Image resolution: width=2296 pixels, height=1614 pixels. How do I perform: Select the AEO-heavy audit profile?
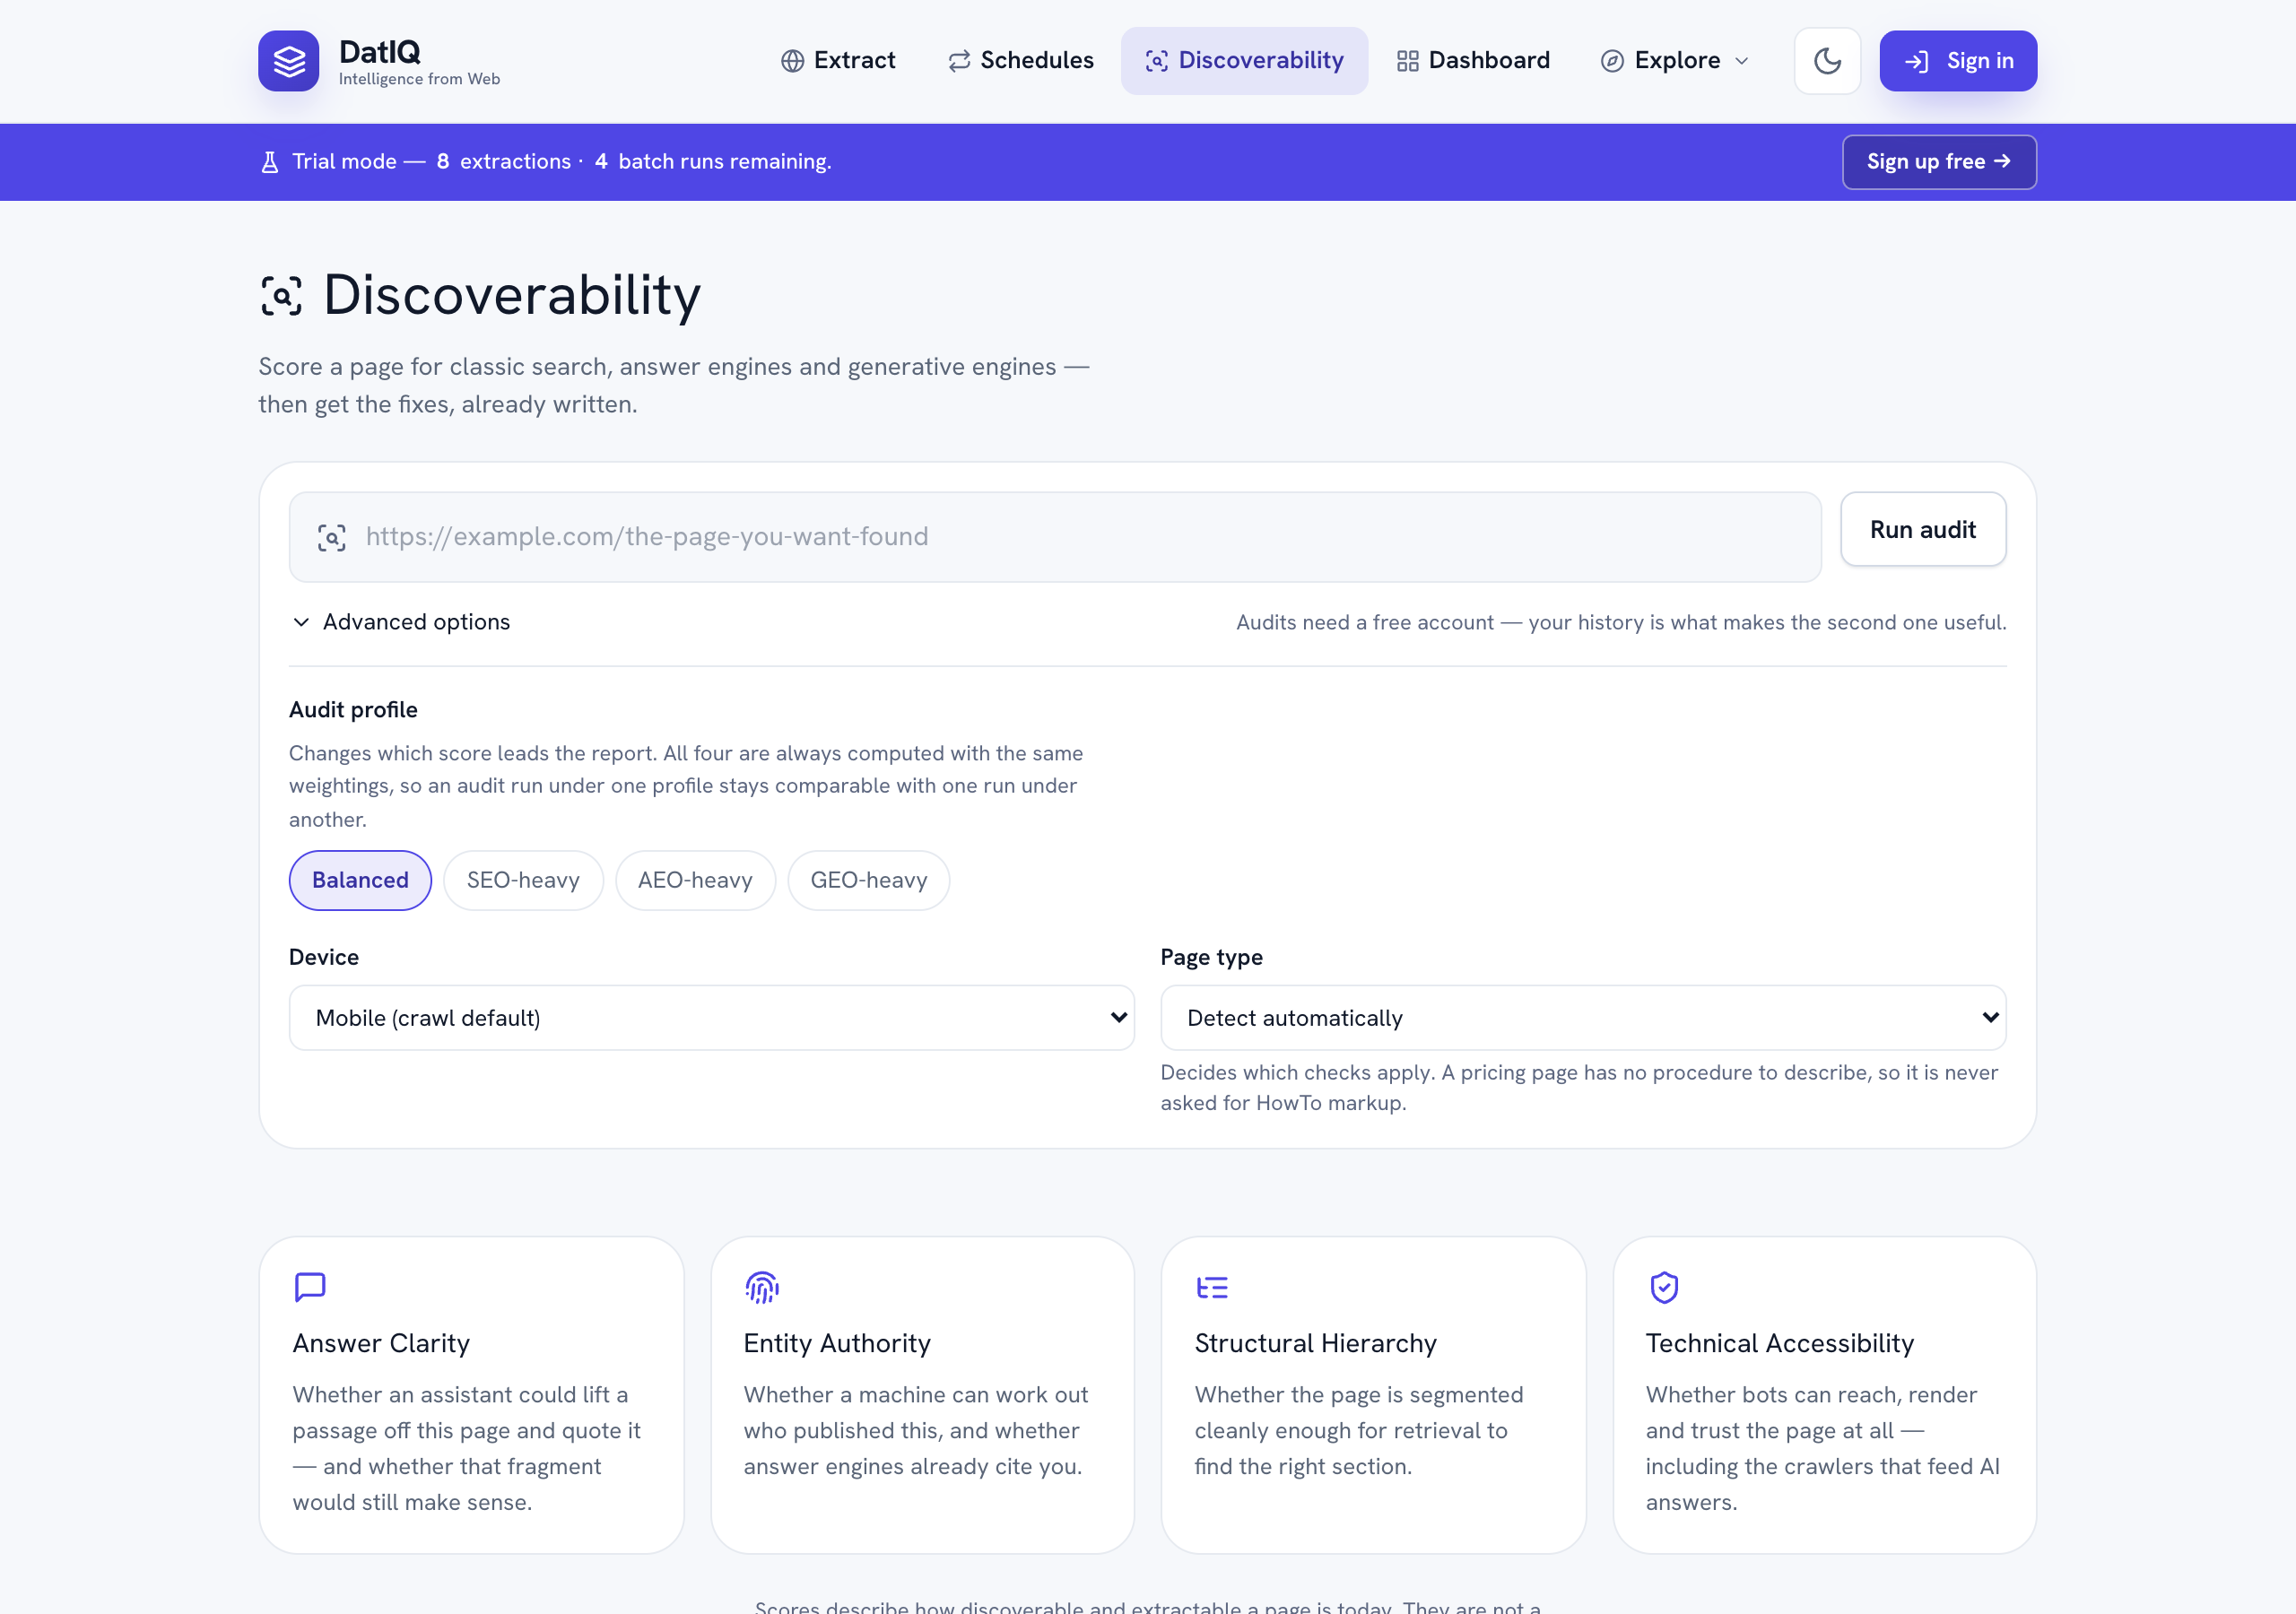point(695,880)
